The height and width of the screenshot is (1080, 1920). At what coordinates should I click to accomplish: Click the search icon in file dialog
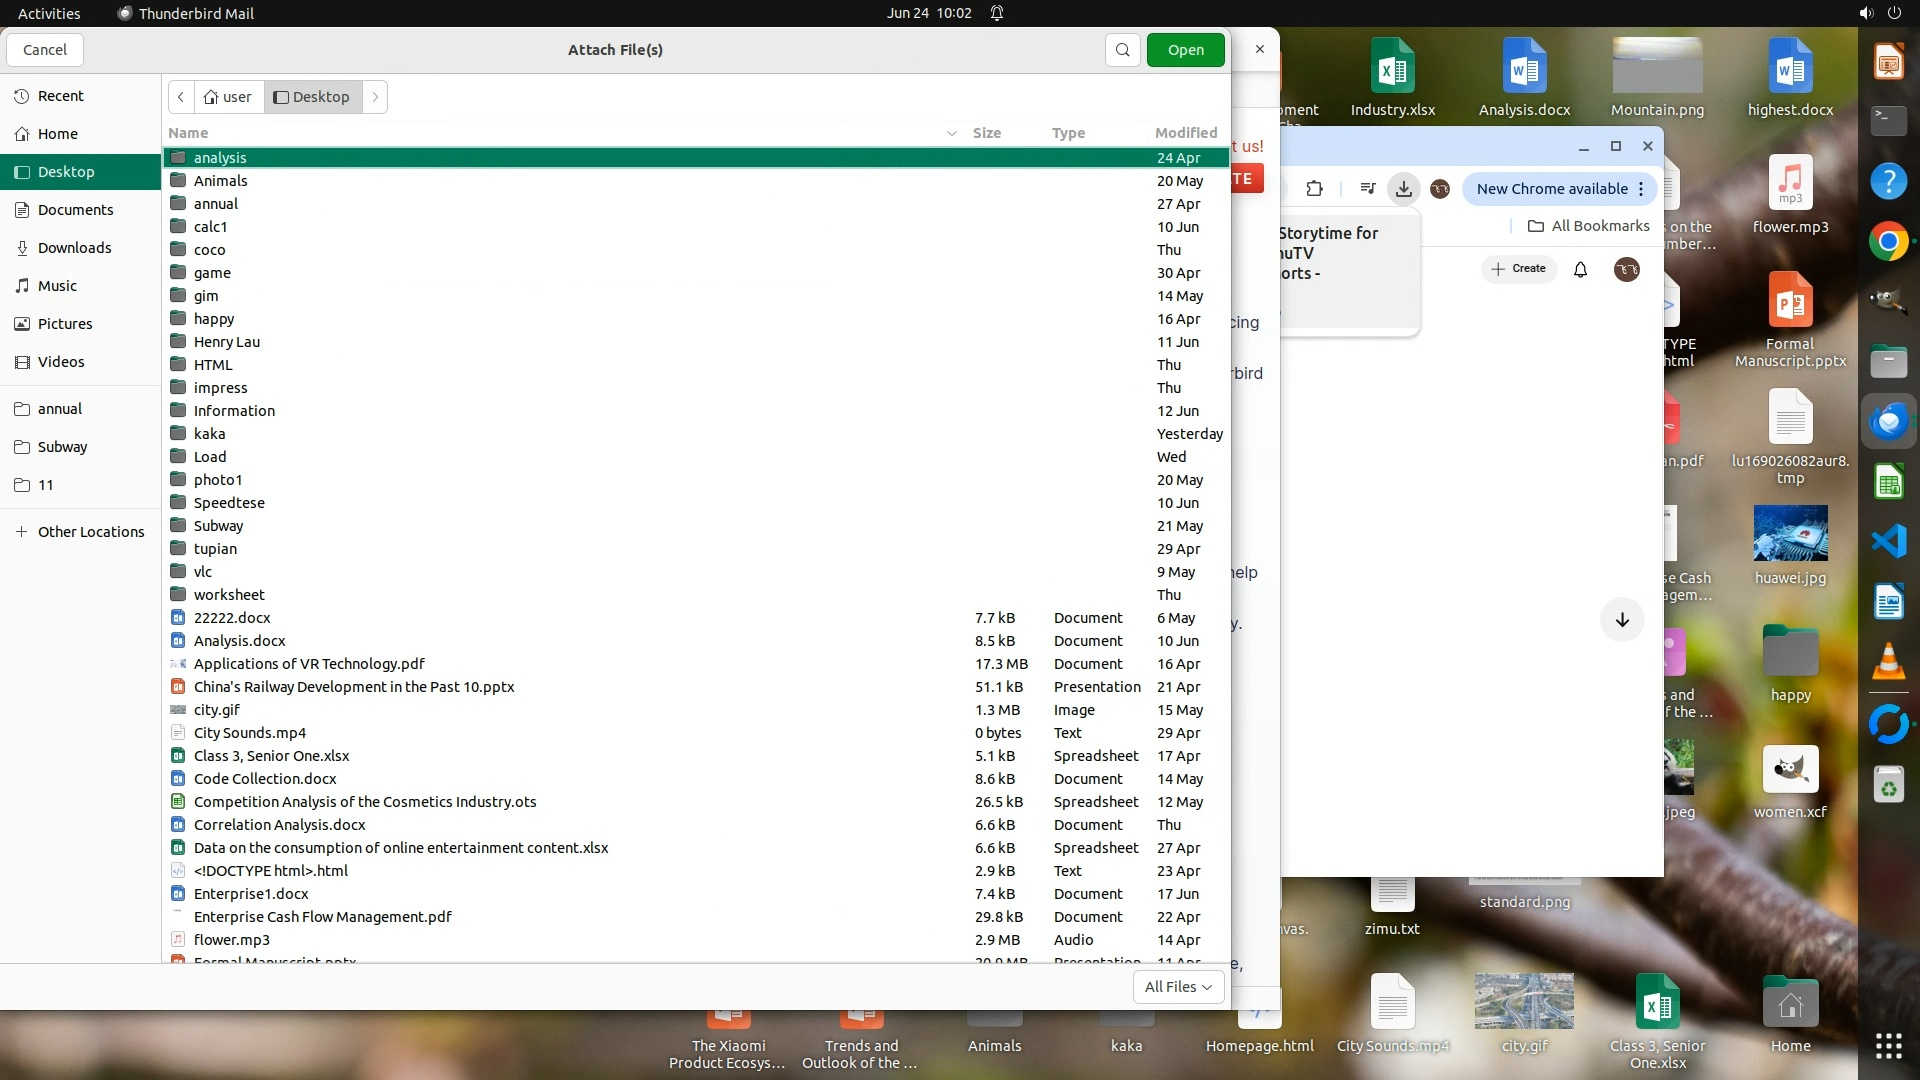(x=1122, y=50)
